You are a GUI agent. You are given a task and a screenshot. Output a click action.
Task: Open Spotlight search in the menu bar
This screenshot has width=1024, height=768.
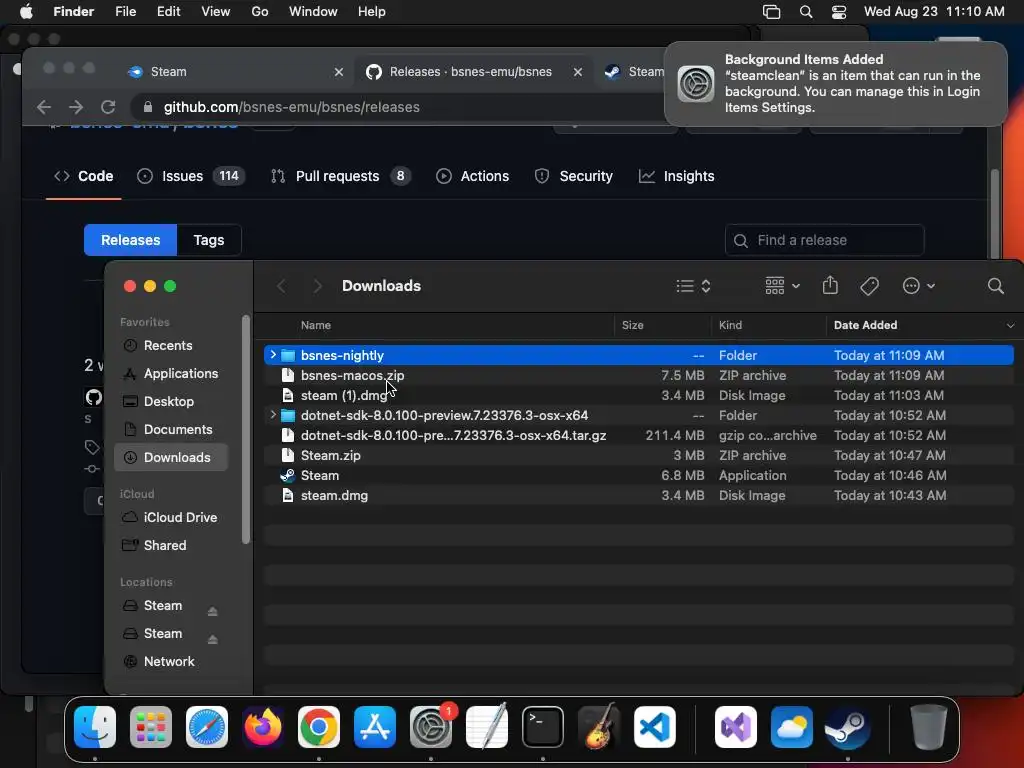click(x=806, y=12)
